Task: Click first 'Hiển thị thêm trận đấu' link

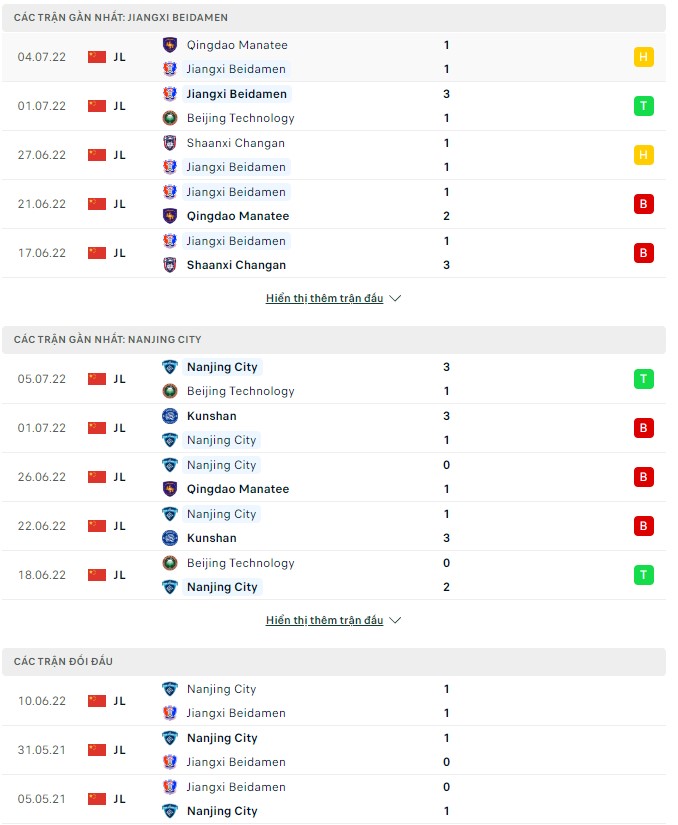Action: pos(324,298)
